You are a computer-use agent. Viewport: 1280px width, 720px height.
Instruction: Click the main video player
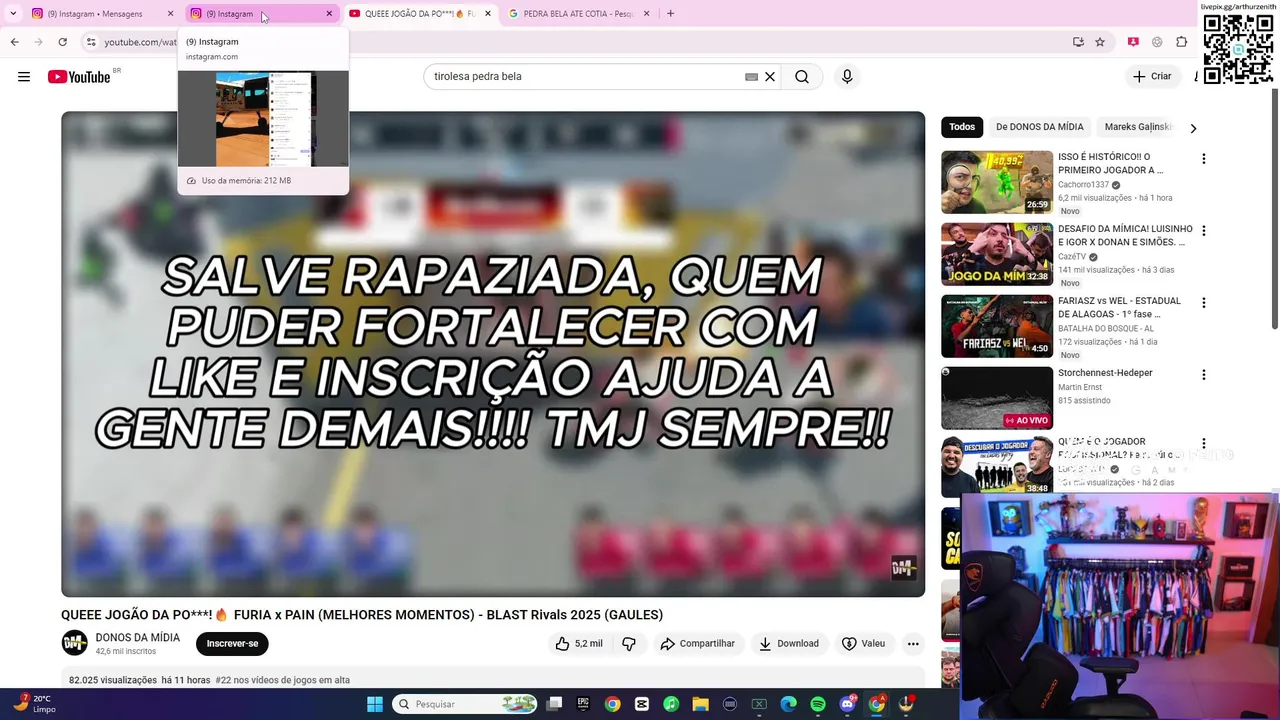coord(493,354)
